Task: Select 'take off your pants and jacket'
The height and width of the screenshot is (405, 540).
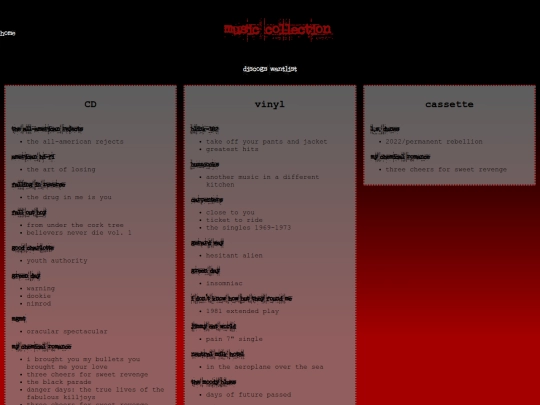Action: point(267,142)
